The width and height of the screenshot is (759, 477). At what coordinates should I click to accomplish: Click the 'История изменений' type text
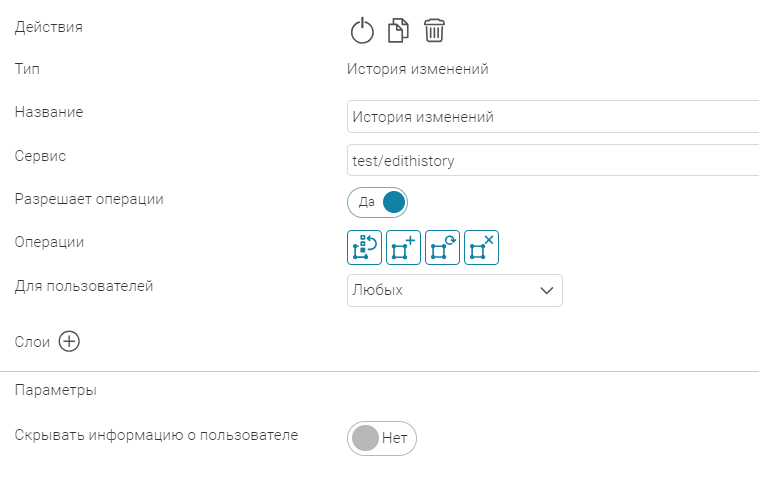418,69
